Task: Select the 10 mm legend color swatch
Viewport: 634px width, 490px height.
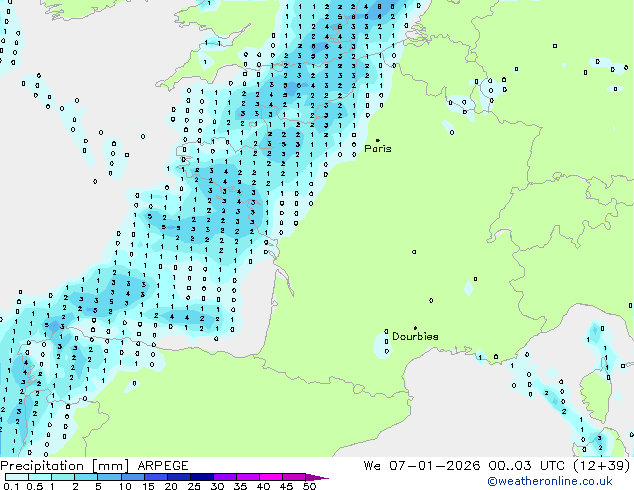Action: point(132,477)
